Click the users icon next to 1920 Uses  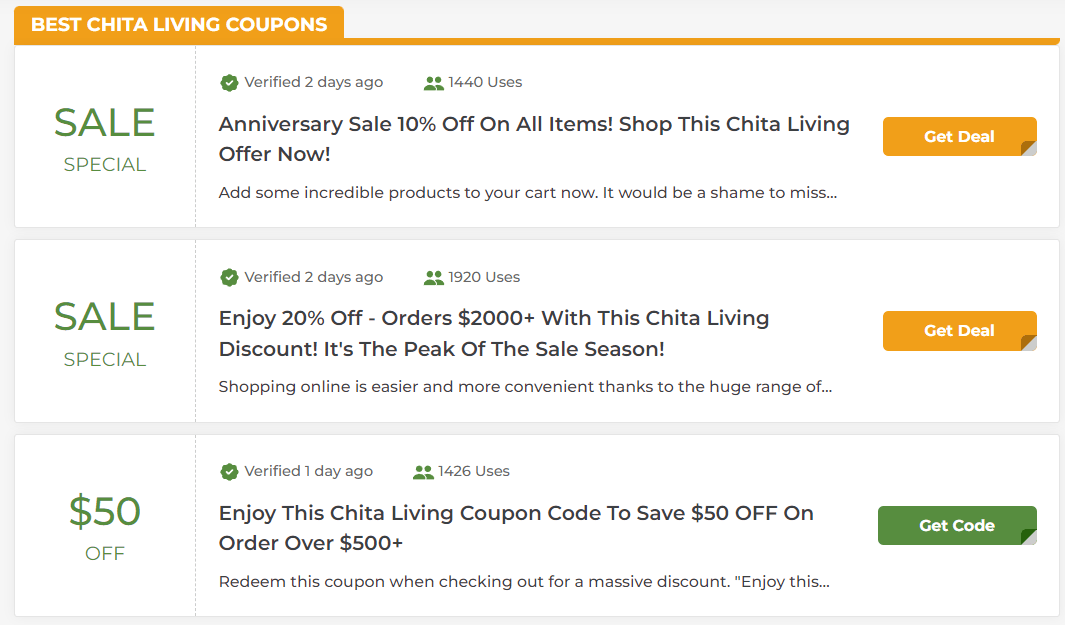pos(433,277)
